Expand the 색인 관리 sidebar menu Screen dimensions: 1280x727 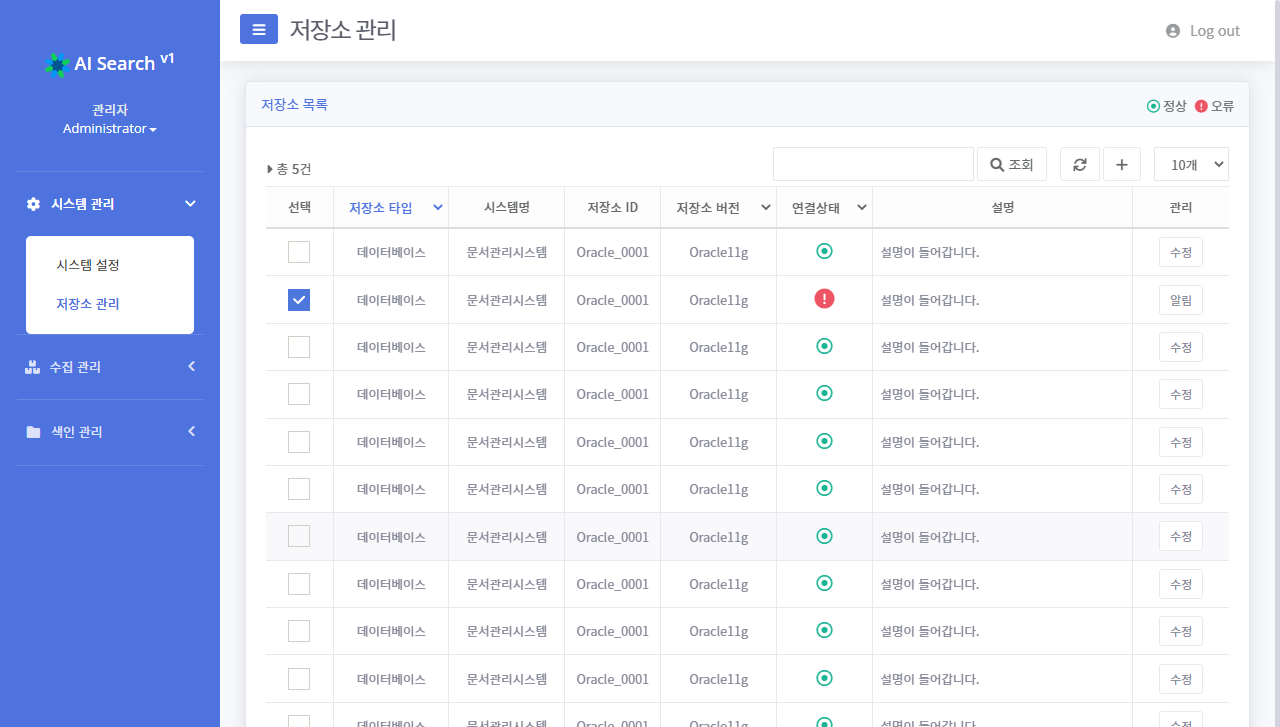(110, 432)
